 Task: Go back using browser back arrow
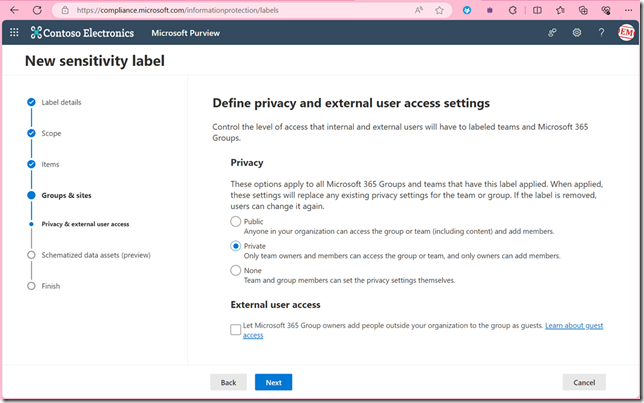14,10
